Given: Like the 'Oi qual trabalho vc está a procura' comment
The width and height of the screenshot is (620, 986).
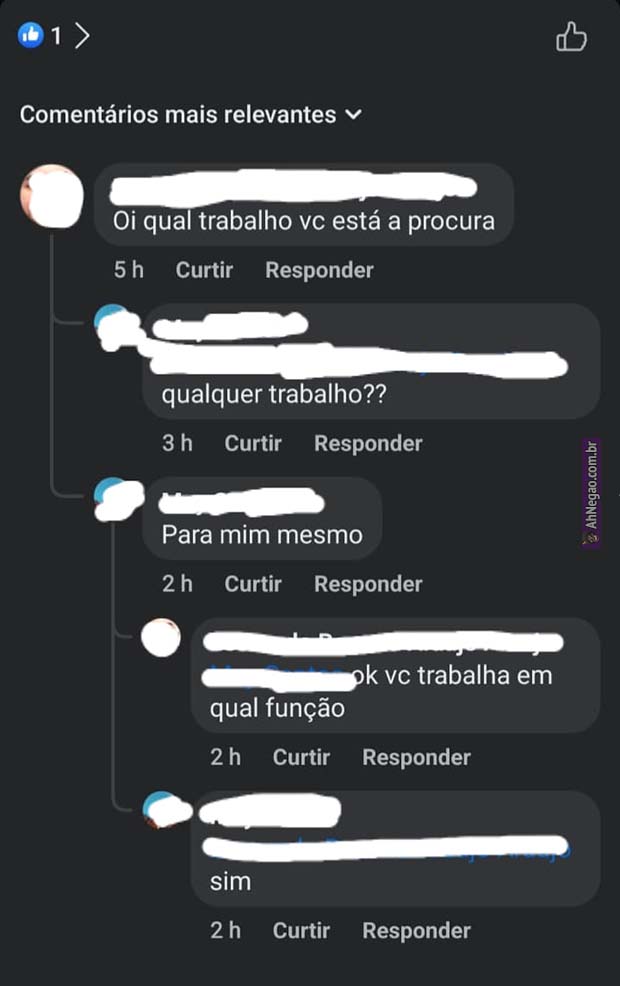Looking at the screenshot, I should coord(204,270).
